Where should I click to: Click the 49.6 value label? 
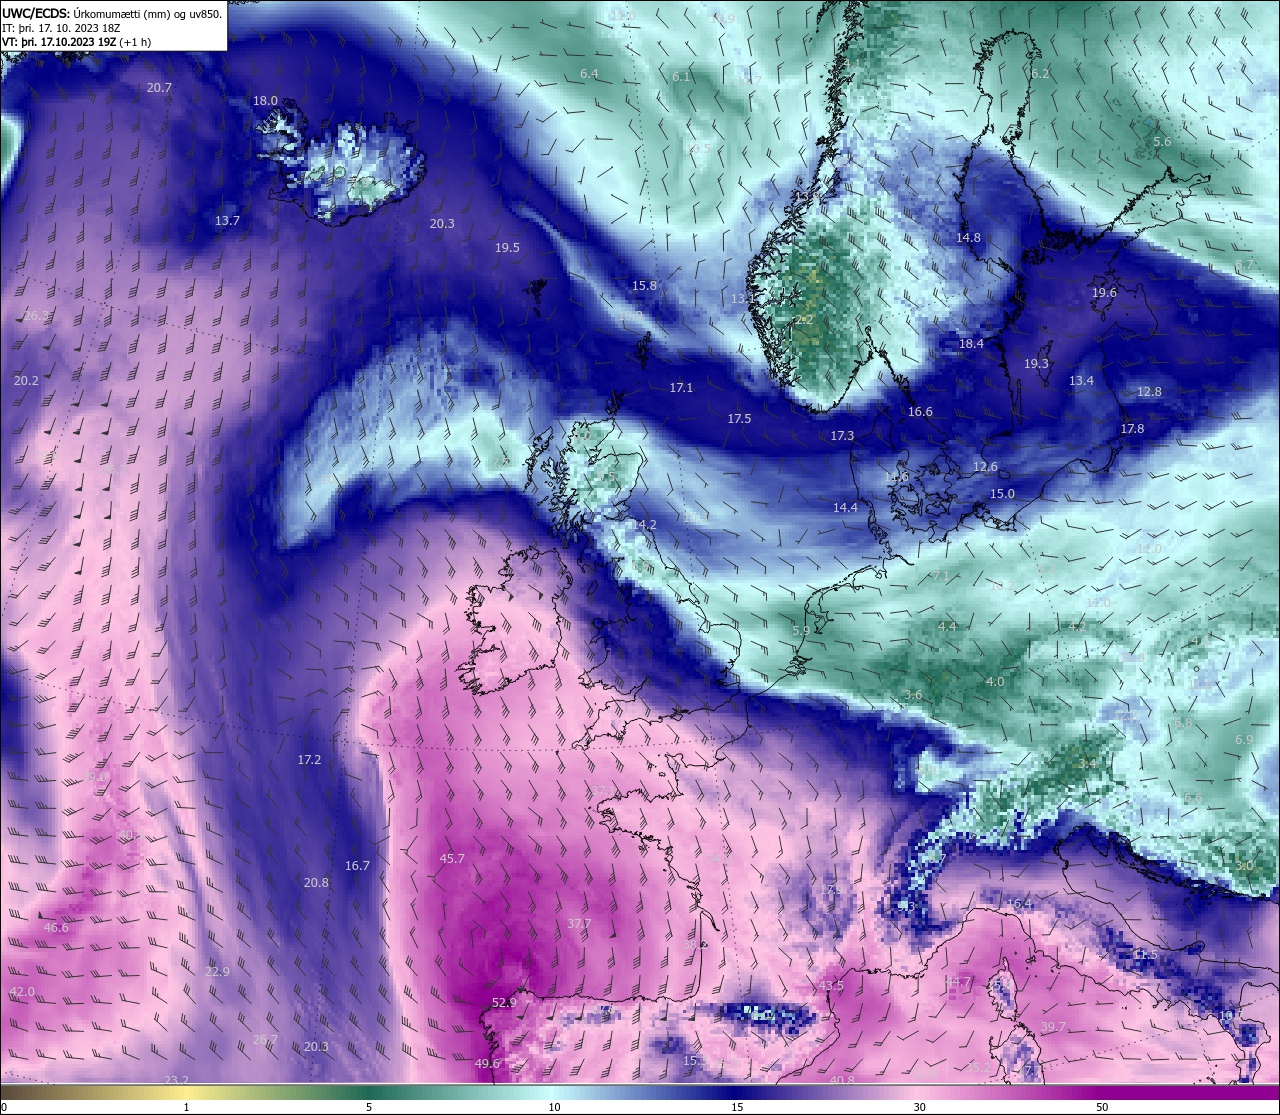487,1064
